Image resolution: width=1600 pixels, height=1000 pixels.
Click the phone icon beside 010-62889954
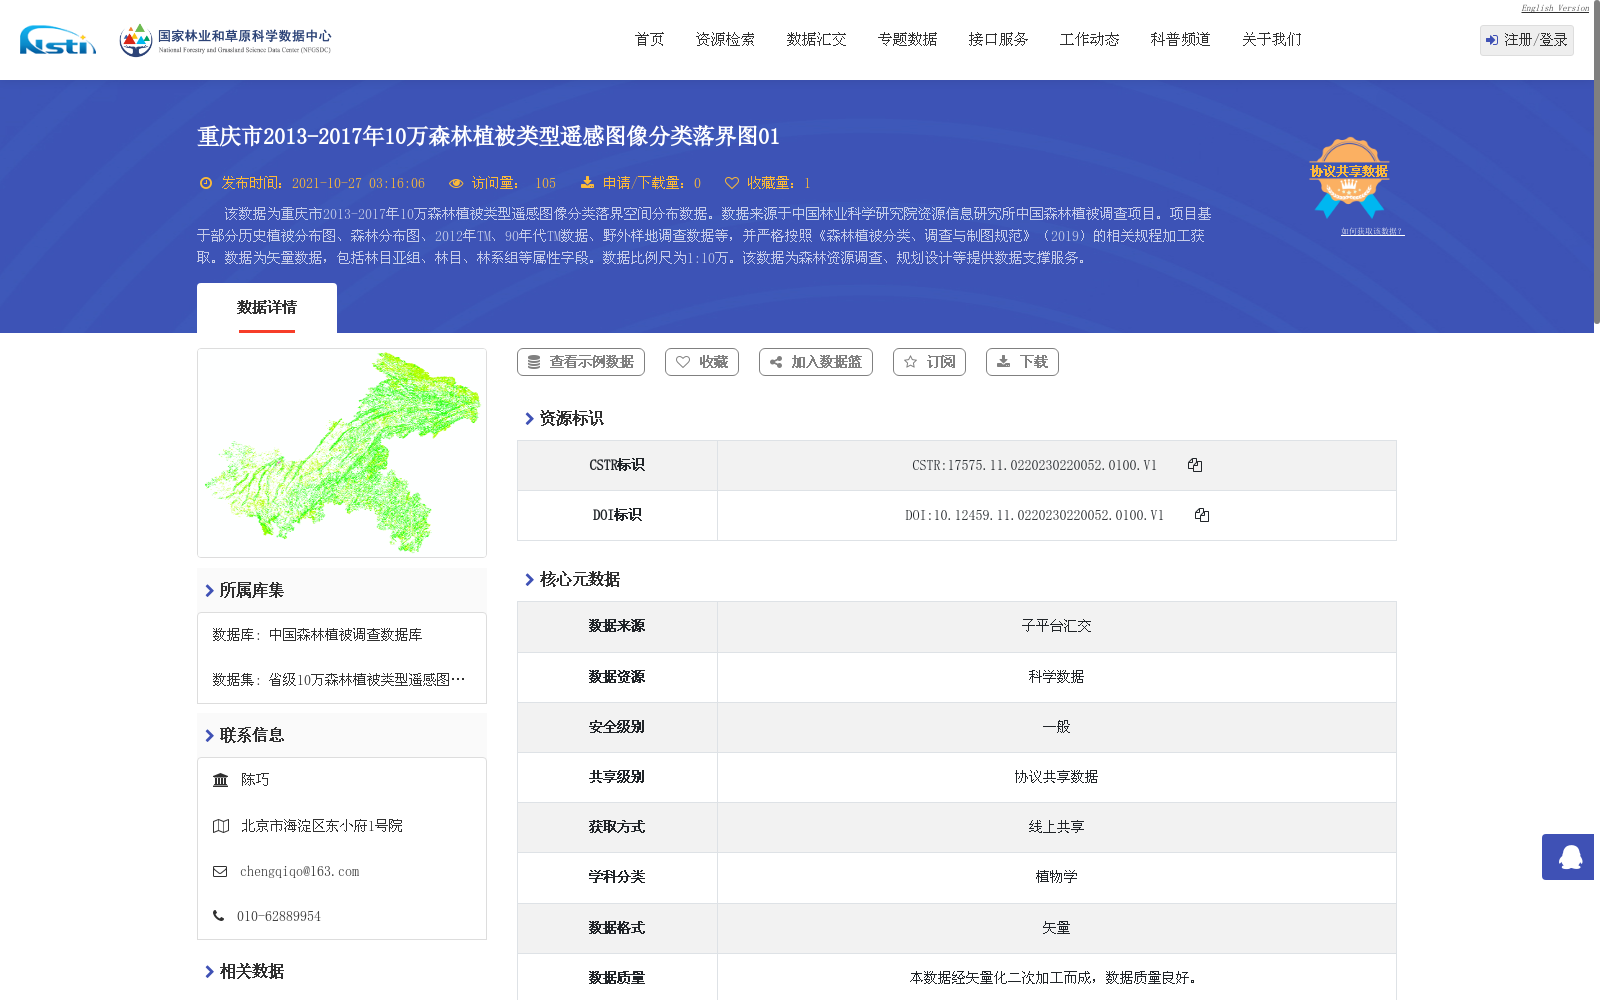218,916
